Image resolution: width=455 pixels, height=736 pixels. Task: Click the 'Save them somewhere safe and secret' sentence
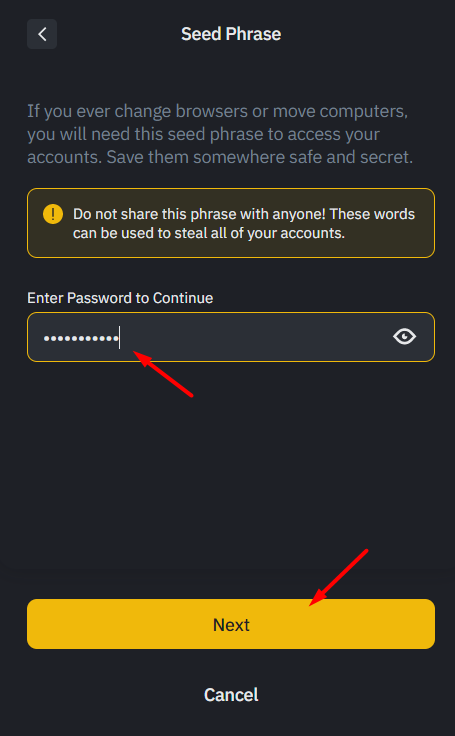[x=260, y=157]
